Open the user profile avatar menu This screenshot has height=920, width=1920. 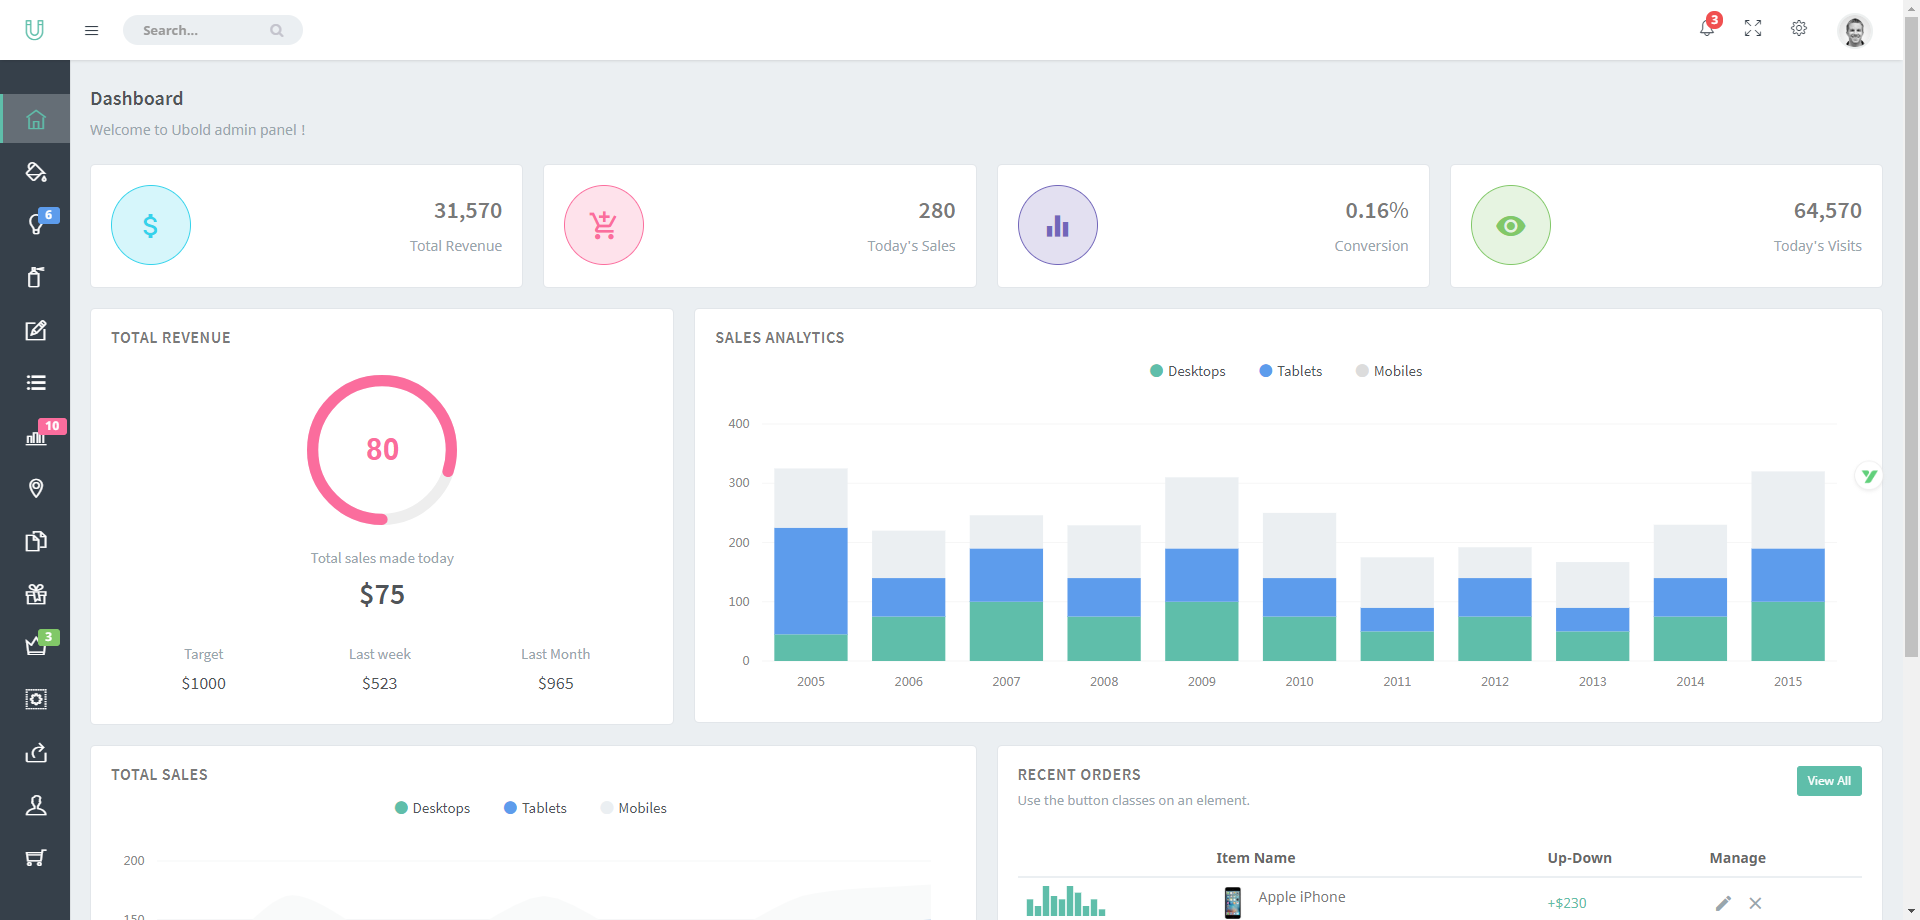[1855, 30]
